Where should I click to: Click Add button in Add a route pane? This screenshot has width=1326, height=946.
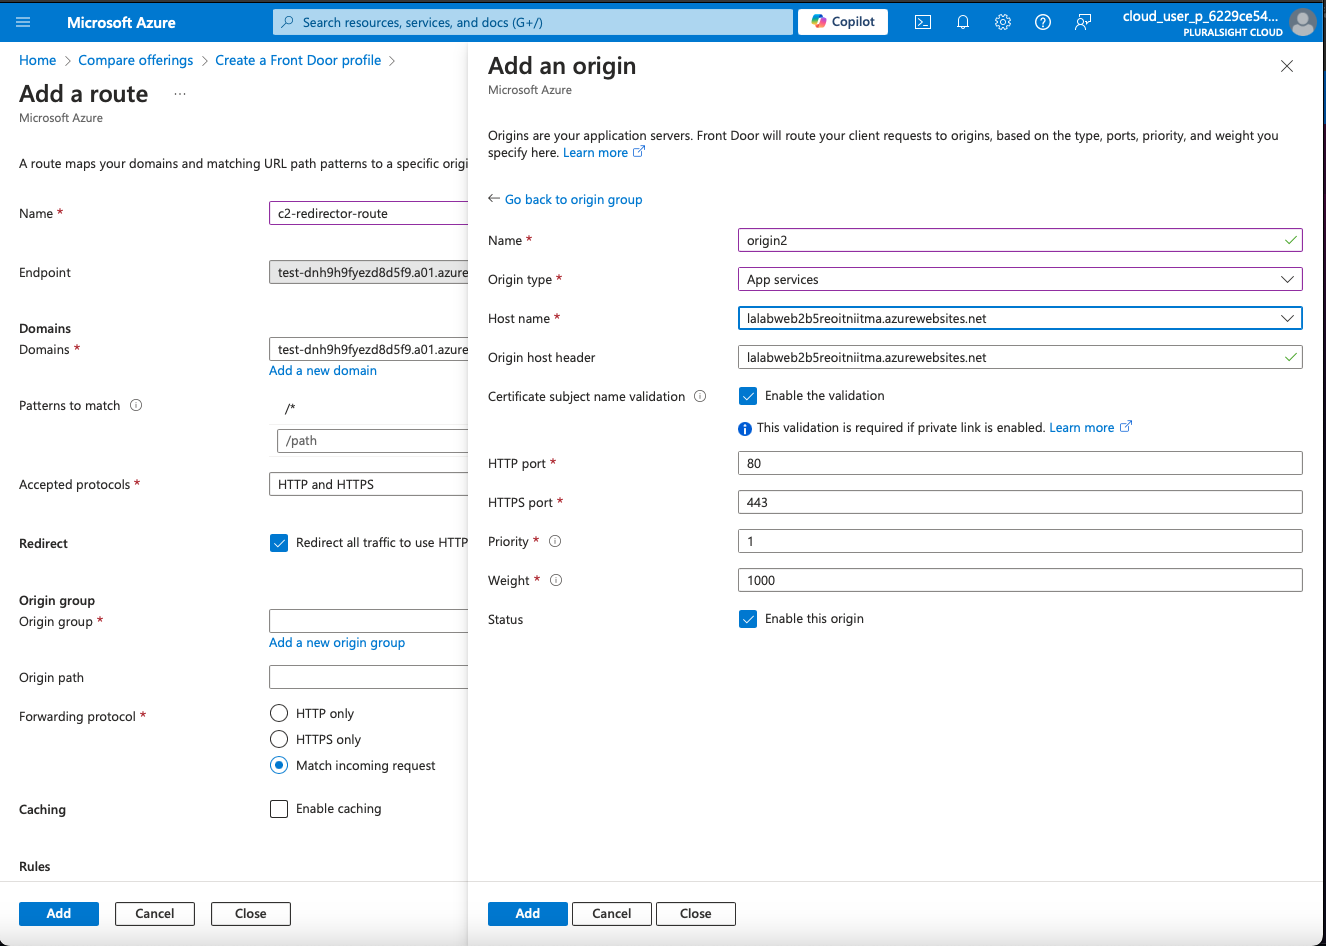pyautogui.click(x=59, y=914)
